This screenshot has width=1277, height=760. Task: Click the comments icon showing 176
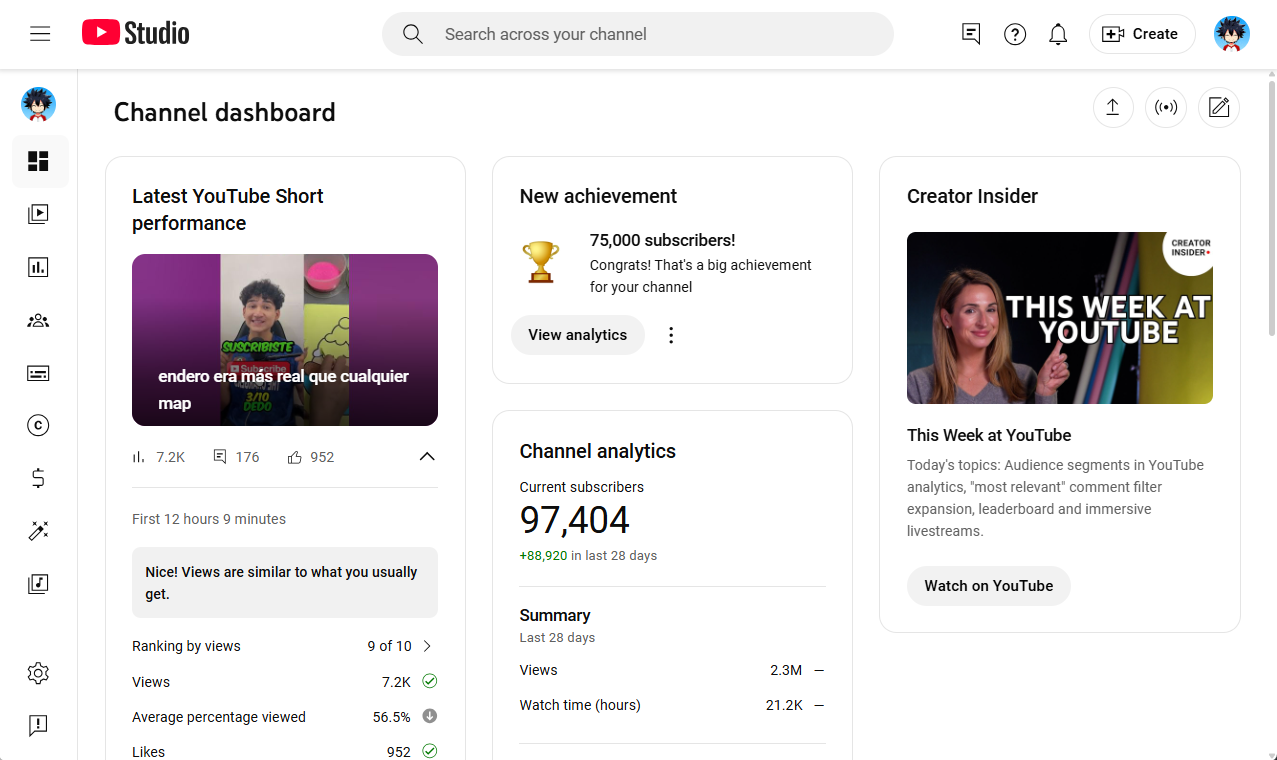[220, 457]
